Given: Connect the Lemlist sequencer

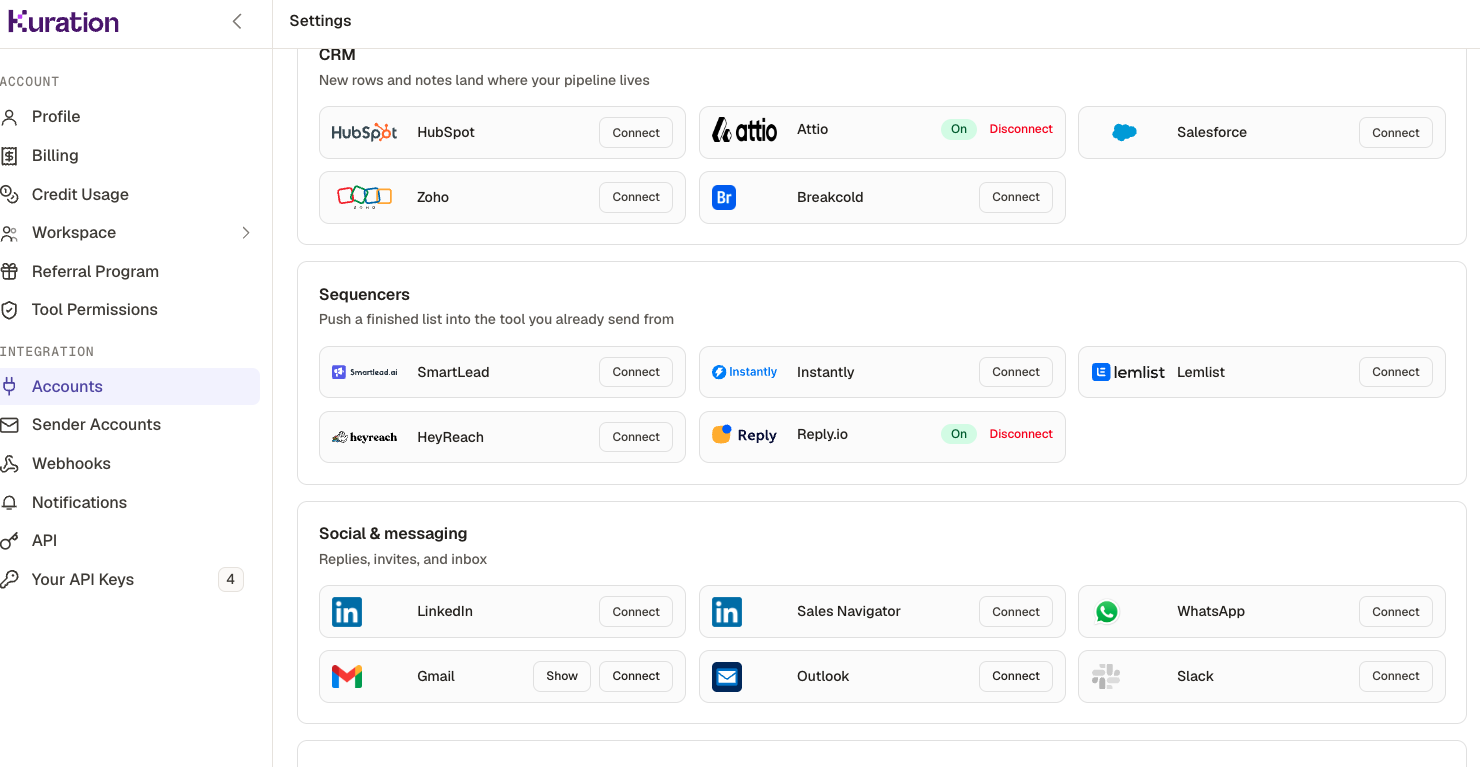Looking at the screenshot, I should [x=1396, y=372].
